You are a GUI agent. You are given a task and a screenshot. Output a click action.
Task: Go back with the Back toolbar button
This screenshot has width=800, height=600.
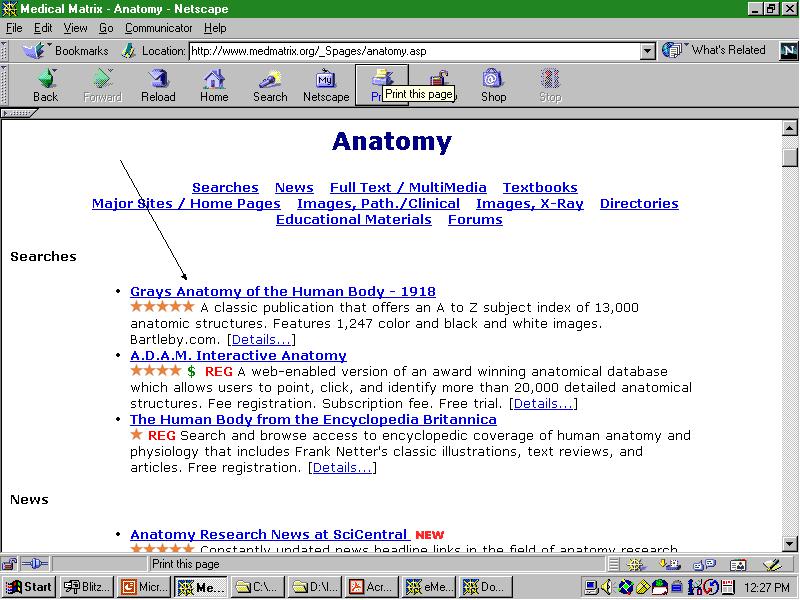(x=46, y=86)
